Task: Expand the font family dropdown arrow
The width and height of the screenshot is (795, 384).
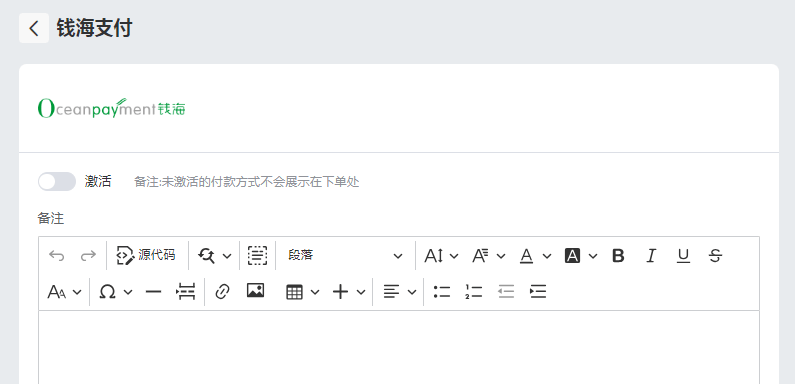Action: 501,256
